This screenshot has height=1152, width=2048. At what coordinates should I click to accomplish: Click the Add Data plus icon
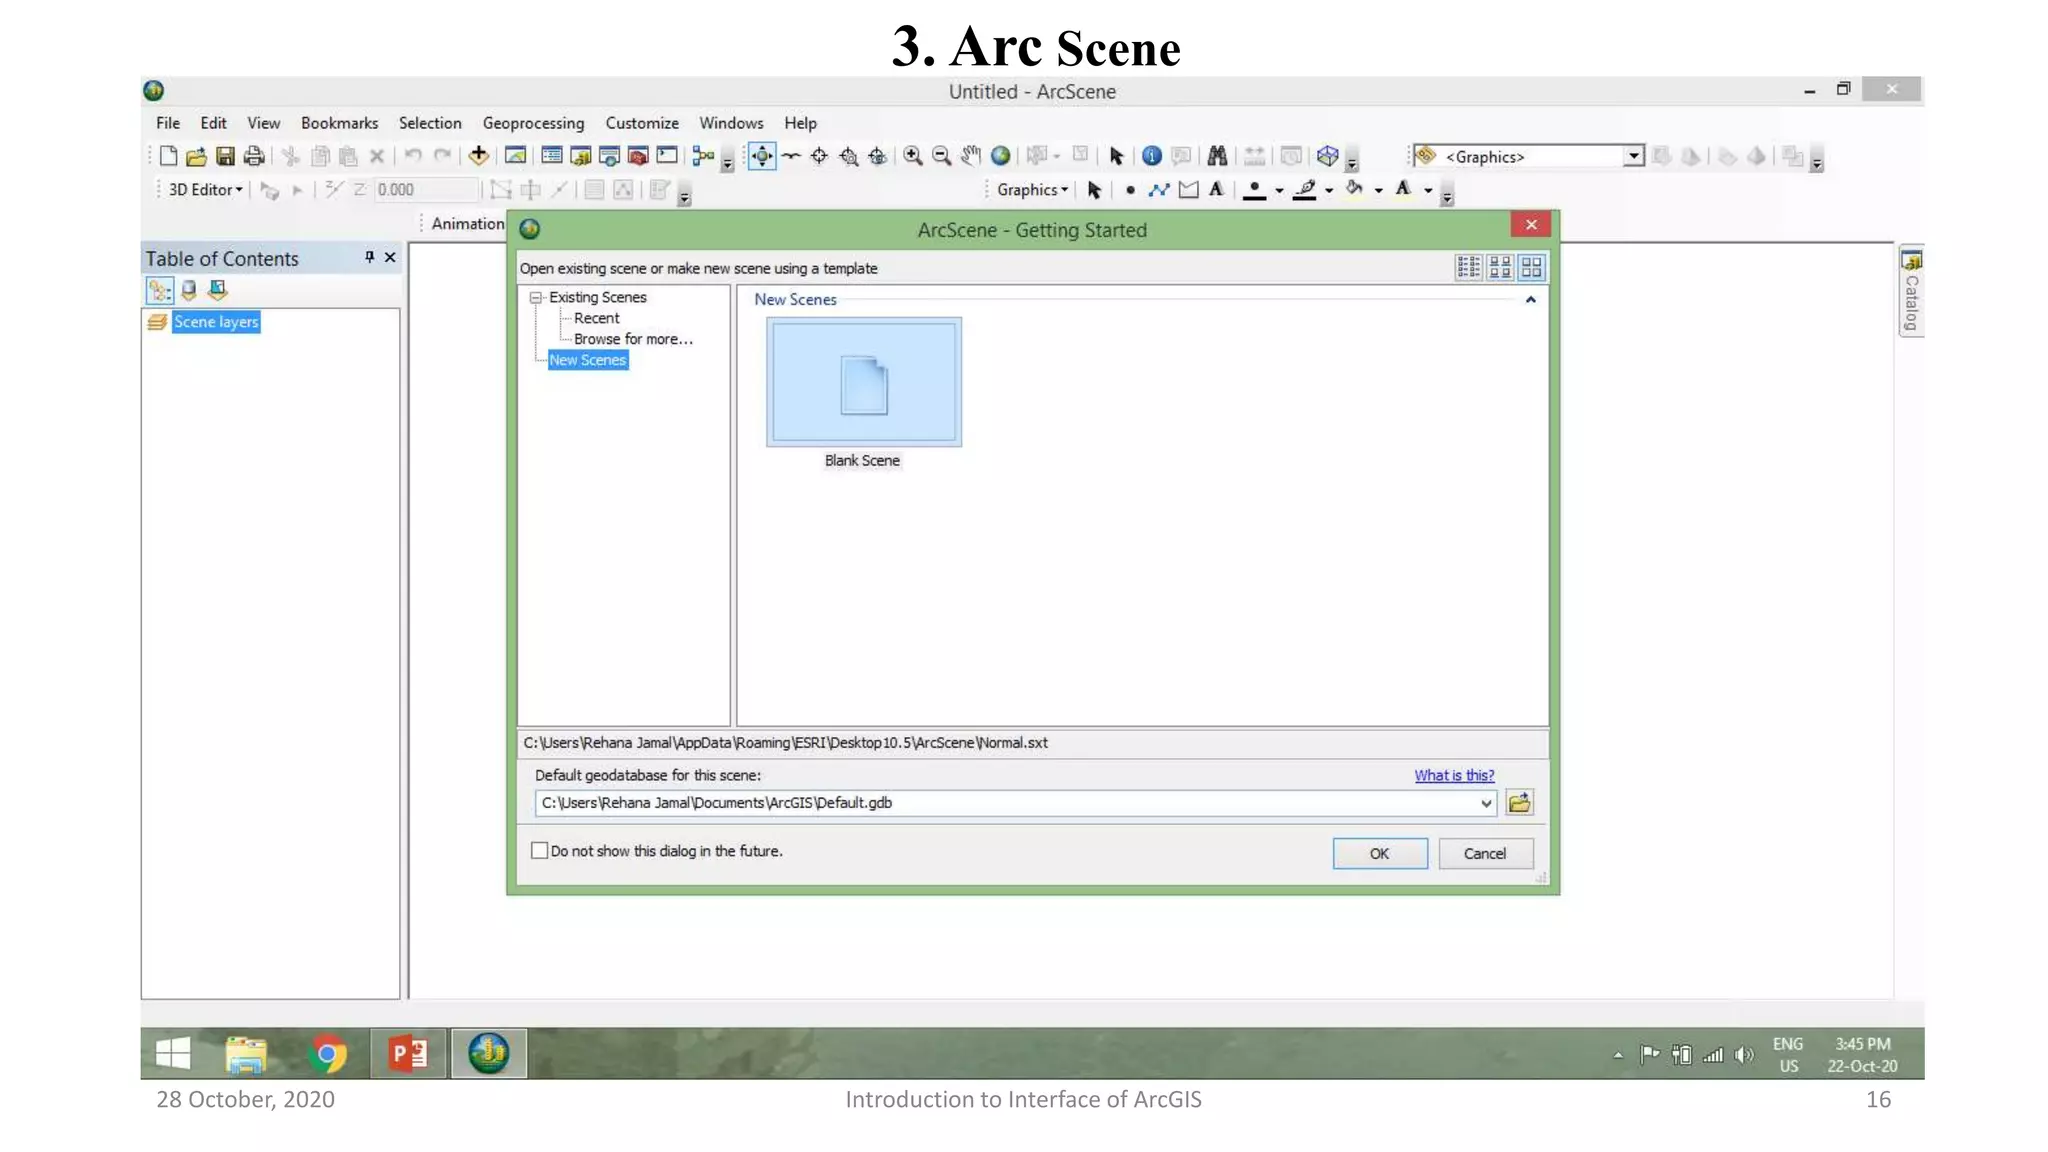pos(479,156)
